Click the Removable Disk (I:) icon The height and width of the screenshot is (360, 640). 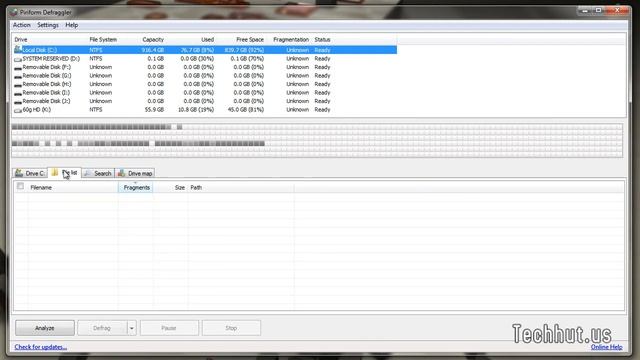[18, 93]
